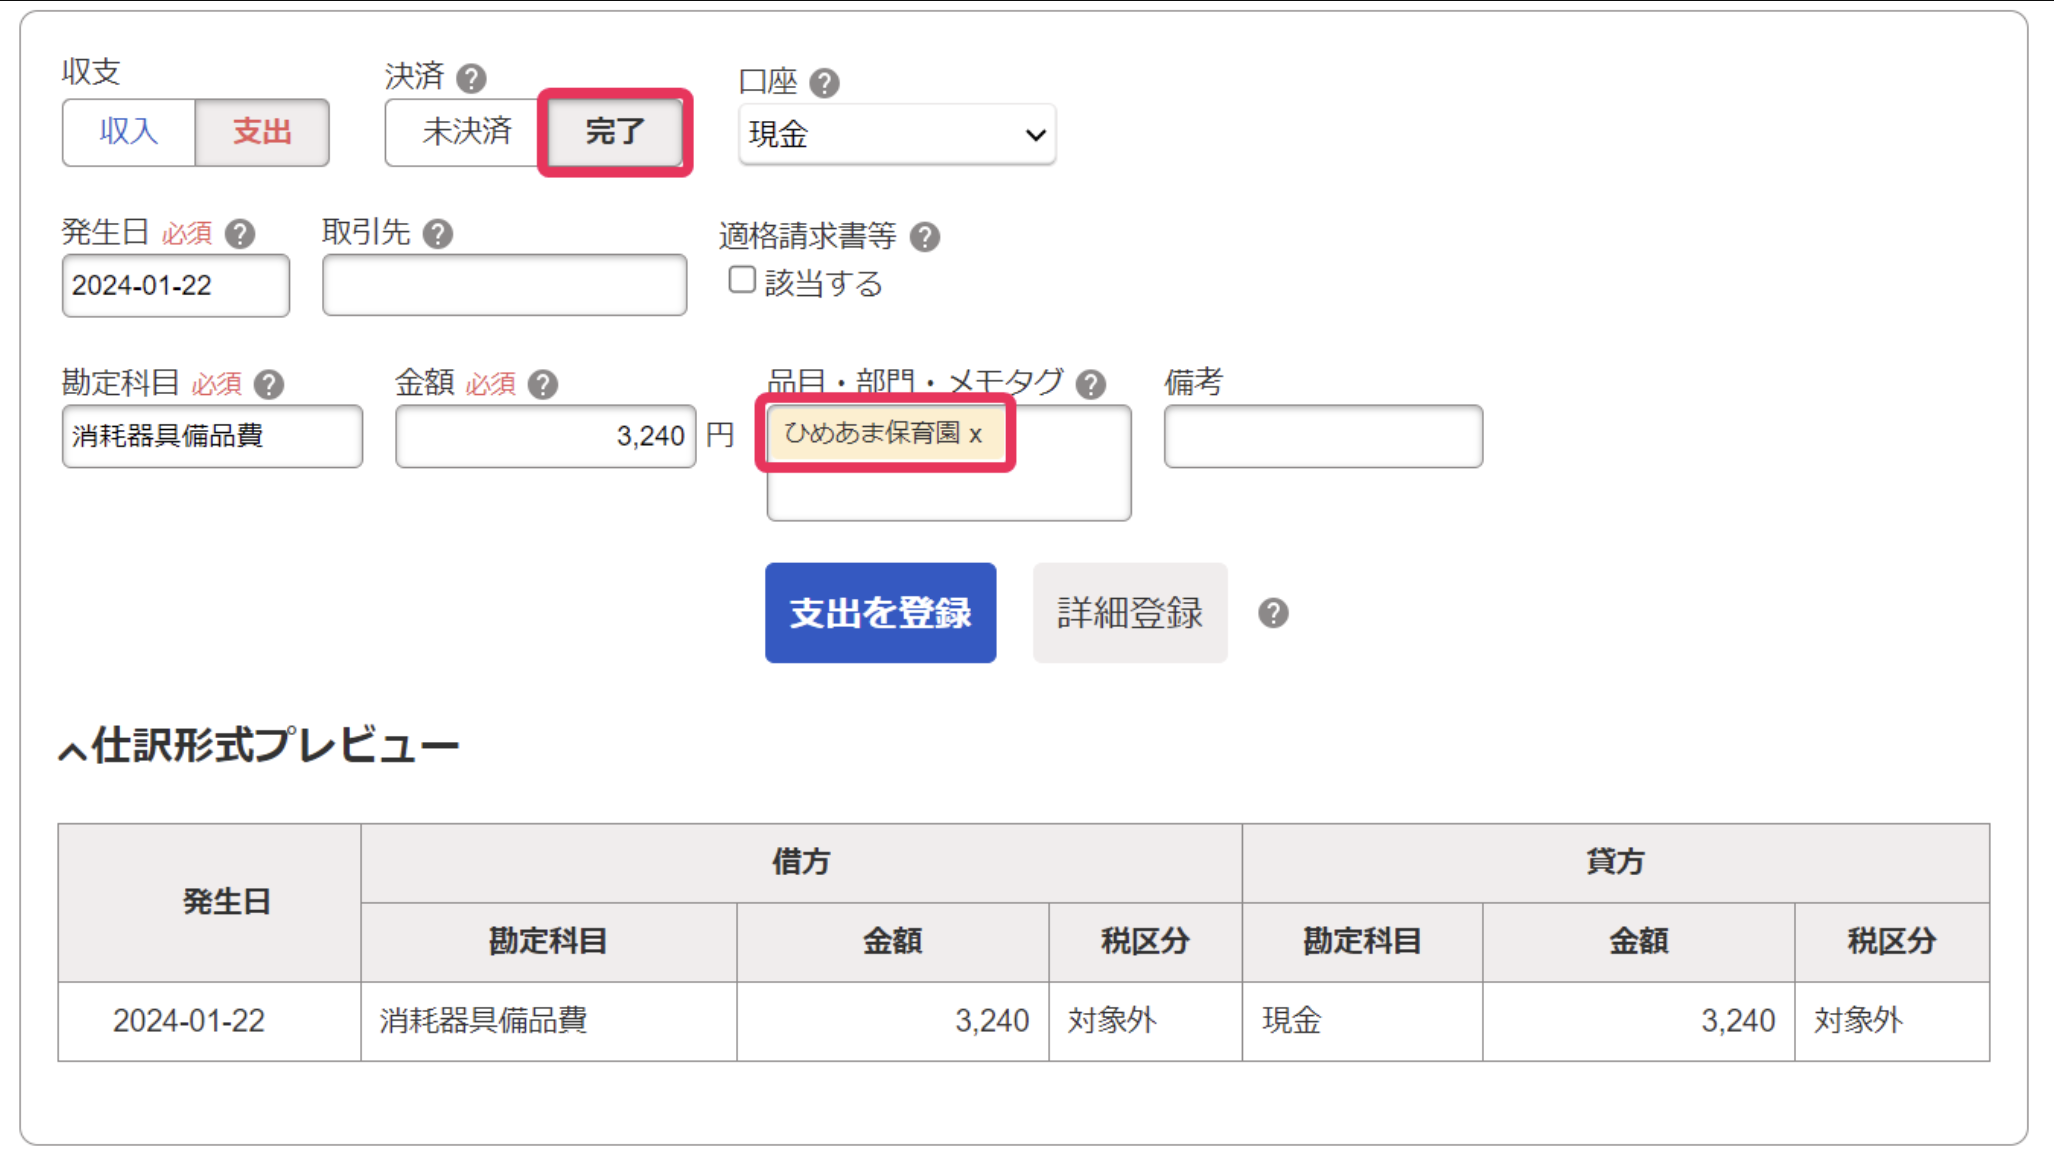Select 支出 toggle button
Image resolution: width=2054 pixels, height=1158 pixels.
click(x=262, y=132)
